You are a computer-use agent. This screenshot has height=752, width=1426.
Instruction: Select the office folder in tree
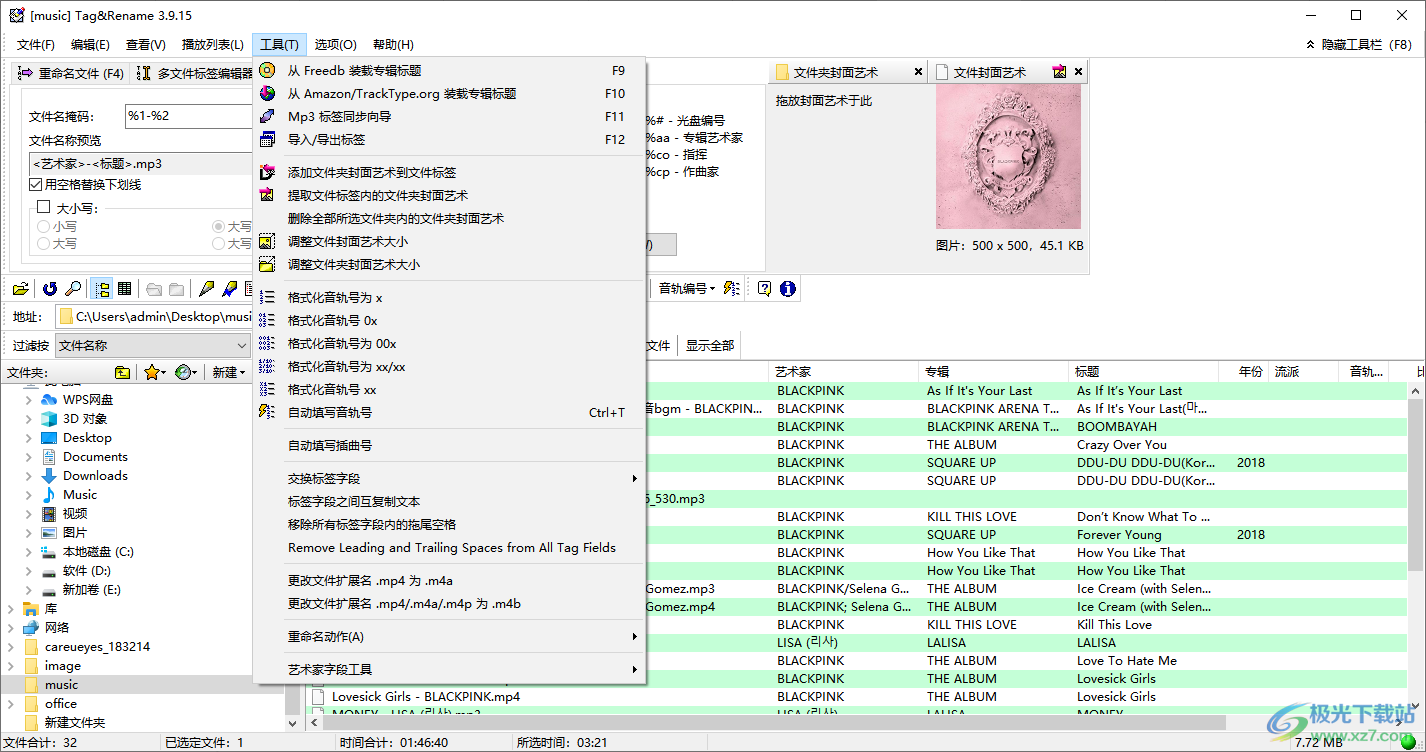click(61, 704)
